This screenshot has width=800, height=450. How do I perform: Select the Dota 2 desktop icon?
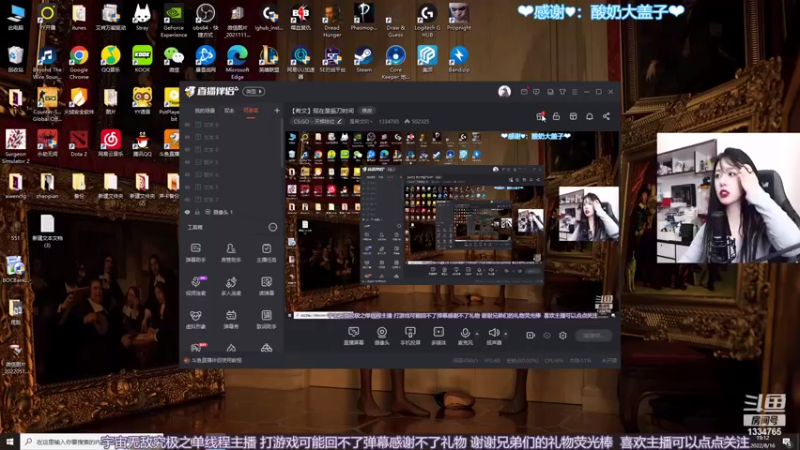pos(79,143)
